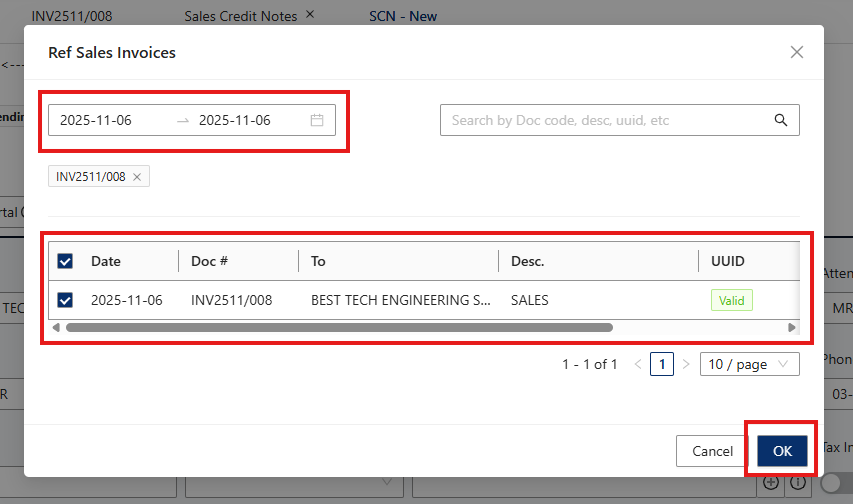The image size is (853, 504).
Task: Go to previous page arrow
Action: click(638, 364)
